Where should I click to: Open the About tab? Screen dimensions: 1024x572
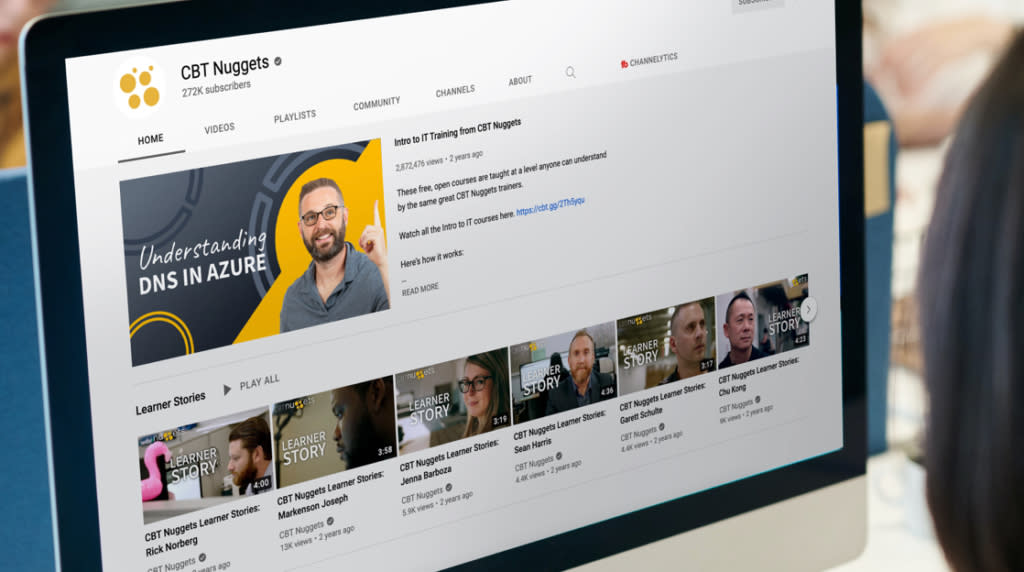click(520, 81)
